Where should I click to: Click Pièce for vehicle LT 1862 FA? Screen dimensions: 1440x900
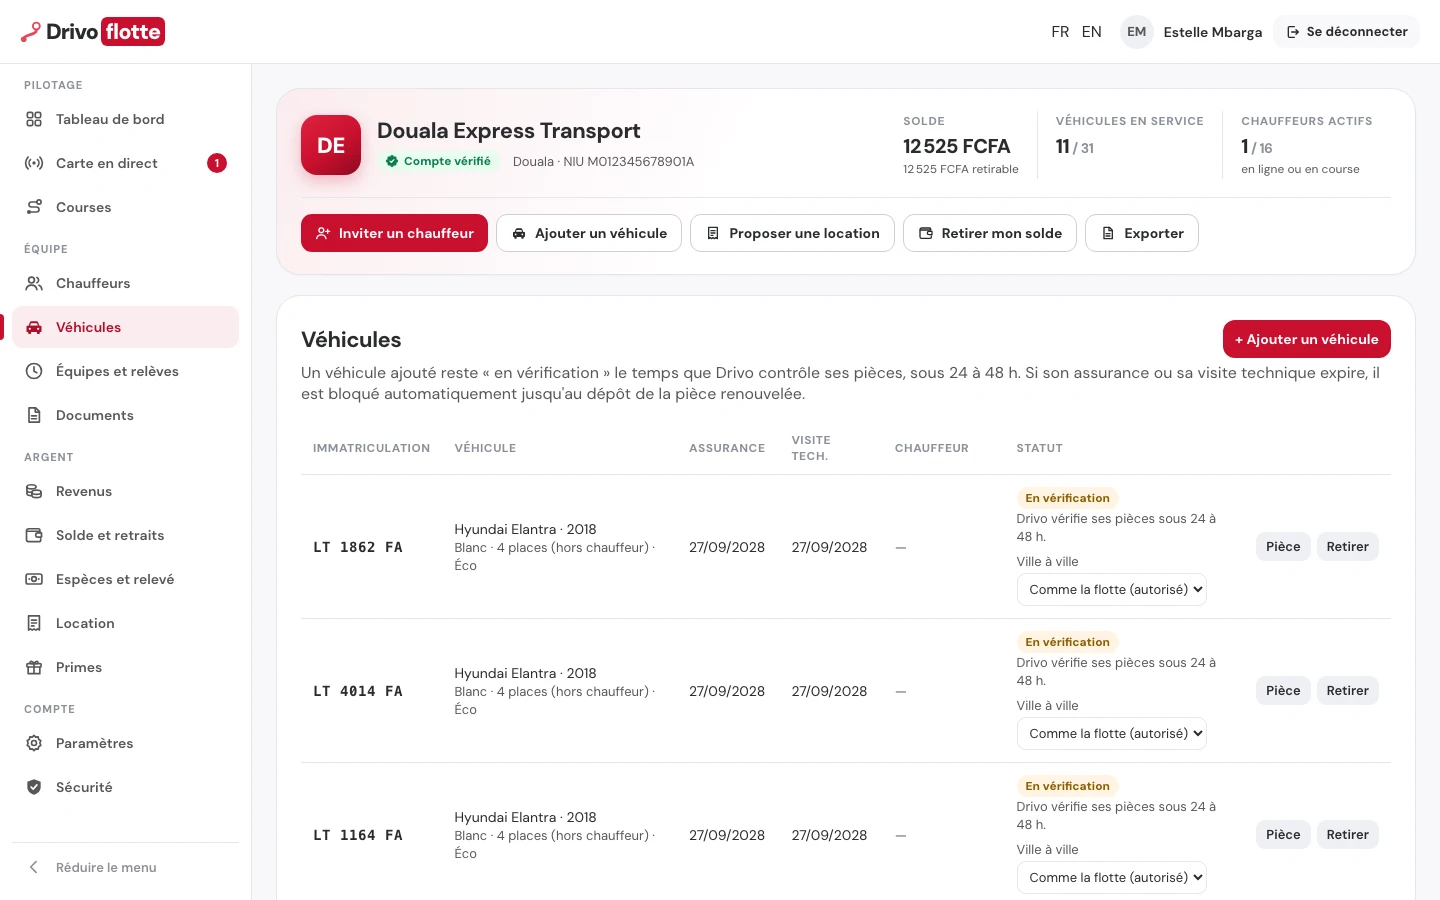click(1283, 547)
